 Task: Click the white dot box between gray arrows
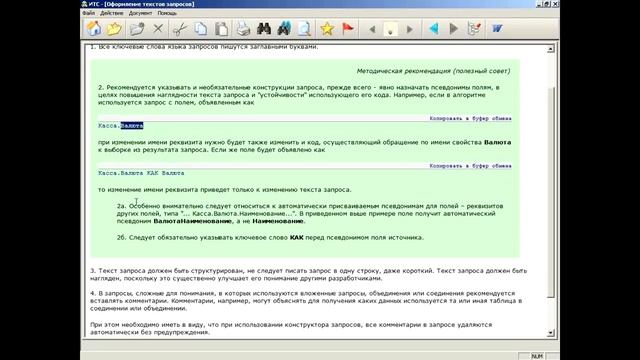(x=391, y=29)
